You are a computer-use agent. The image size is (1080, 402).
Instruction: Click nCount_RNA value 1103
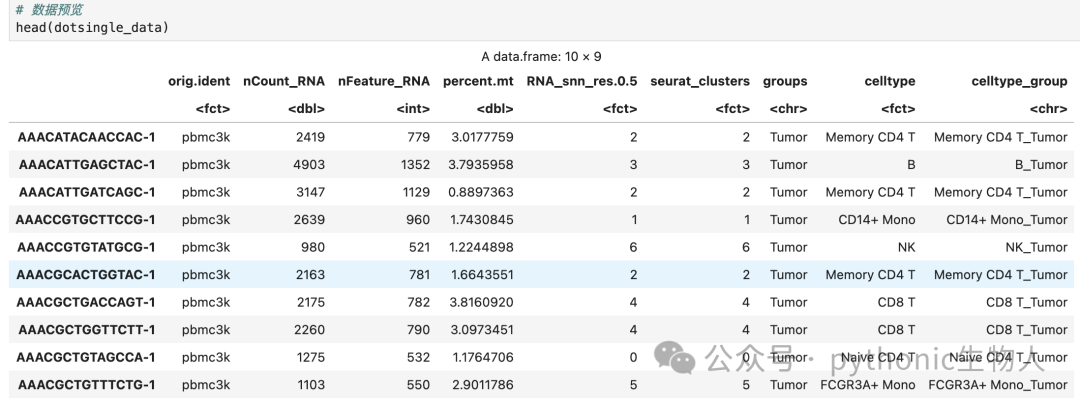point(311,385)
